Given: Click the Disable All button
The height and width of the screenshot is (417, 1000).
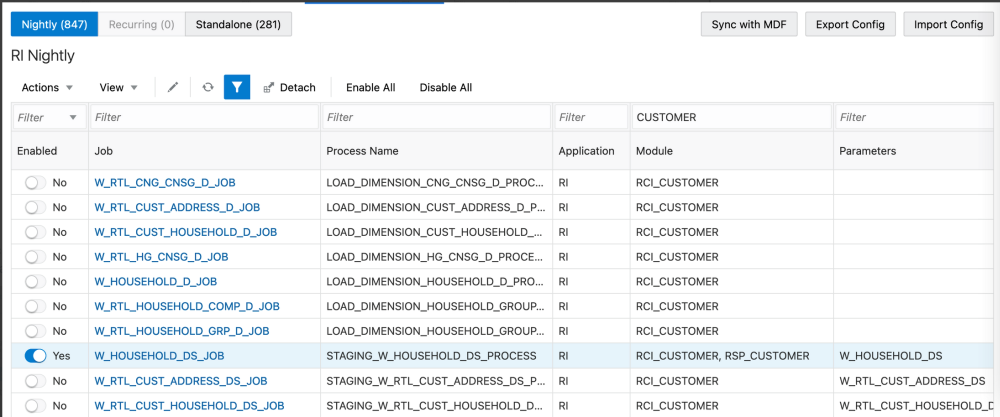Looking at the screenshot, I should (x=446, y=87).
